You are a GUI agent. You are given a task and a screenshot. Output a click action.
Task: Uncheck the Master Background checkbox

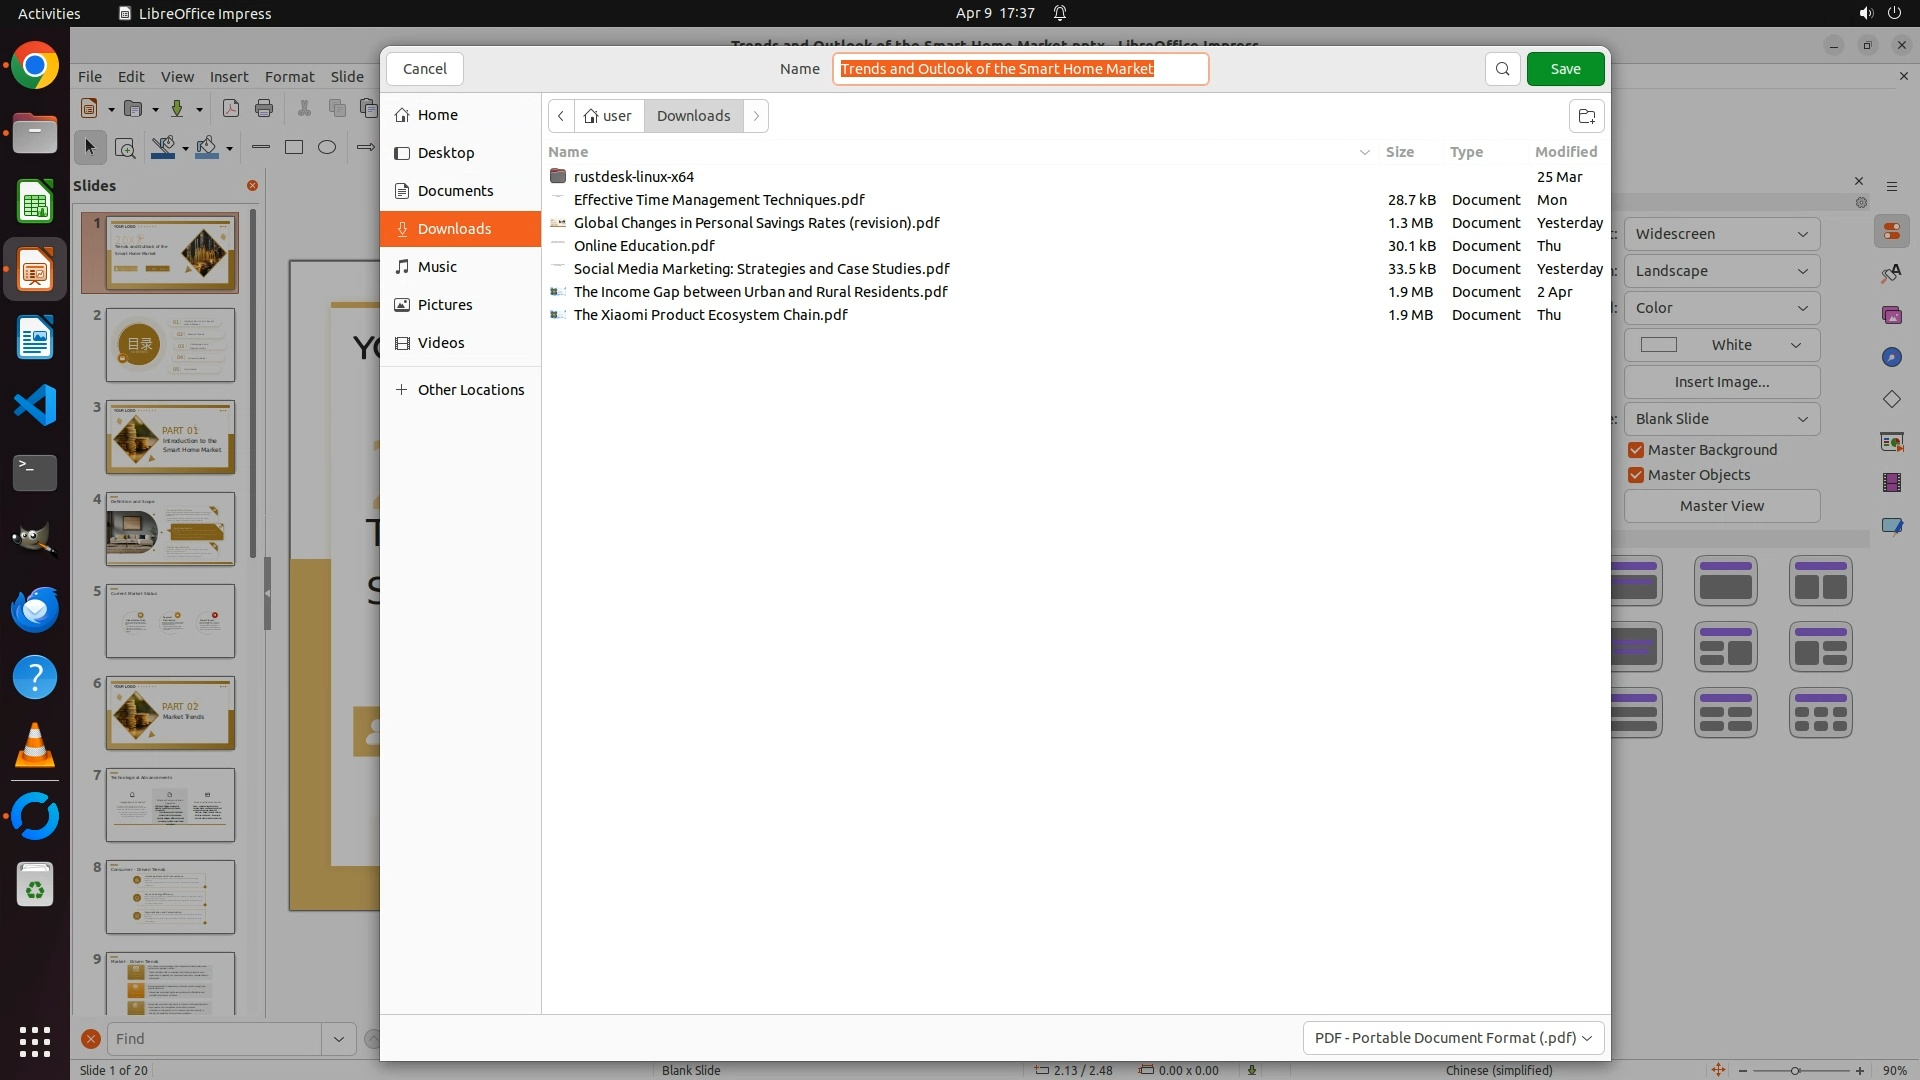click(x=1636, y=450)
